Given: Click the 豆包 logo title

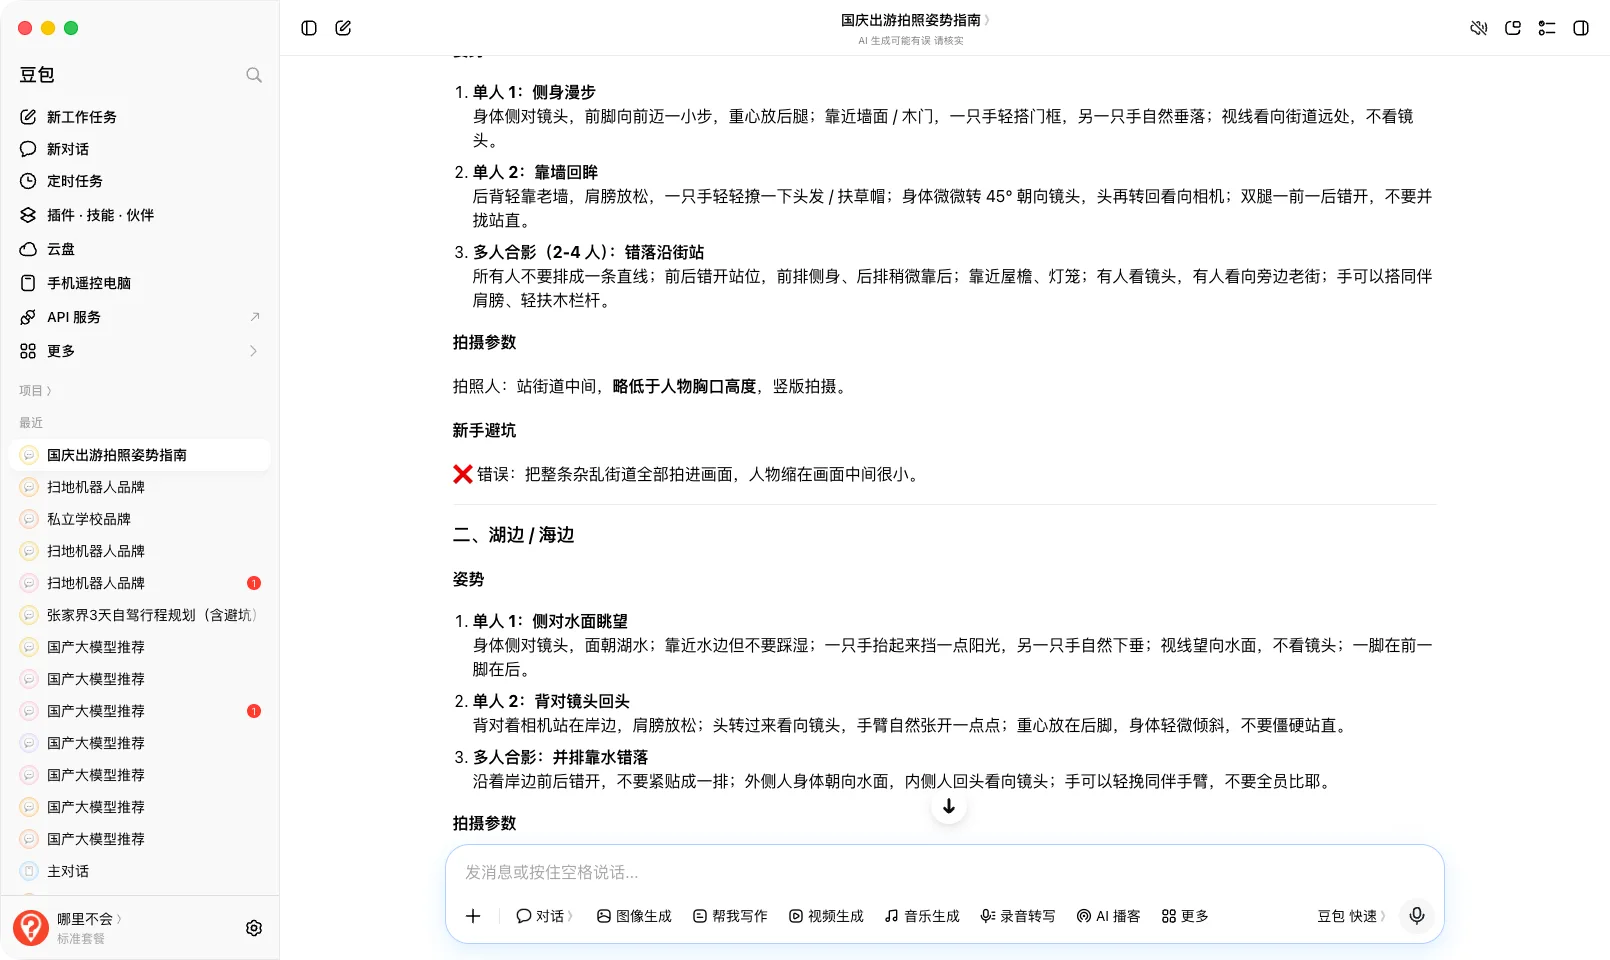Looking at the screenshot, I should point(37,75).
